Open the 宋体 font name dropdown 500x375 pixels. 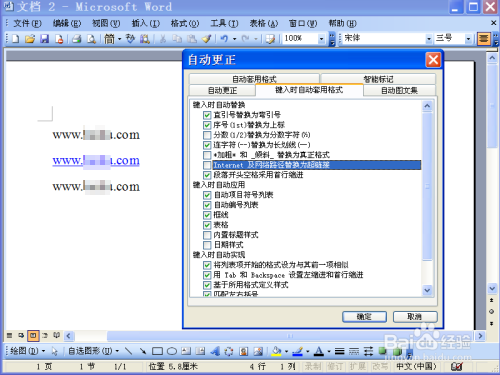[429, 39]
